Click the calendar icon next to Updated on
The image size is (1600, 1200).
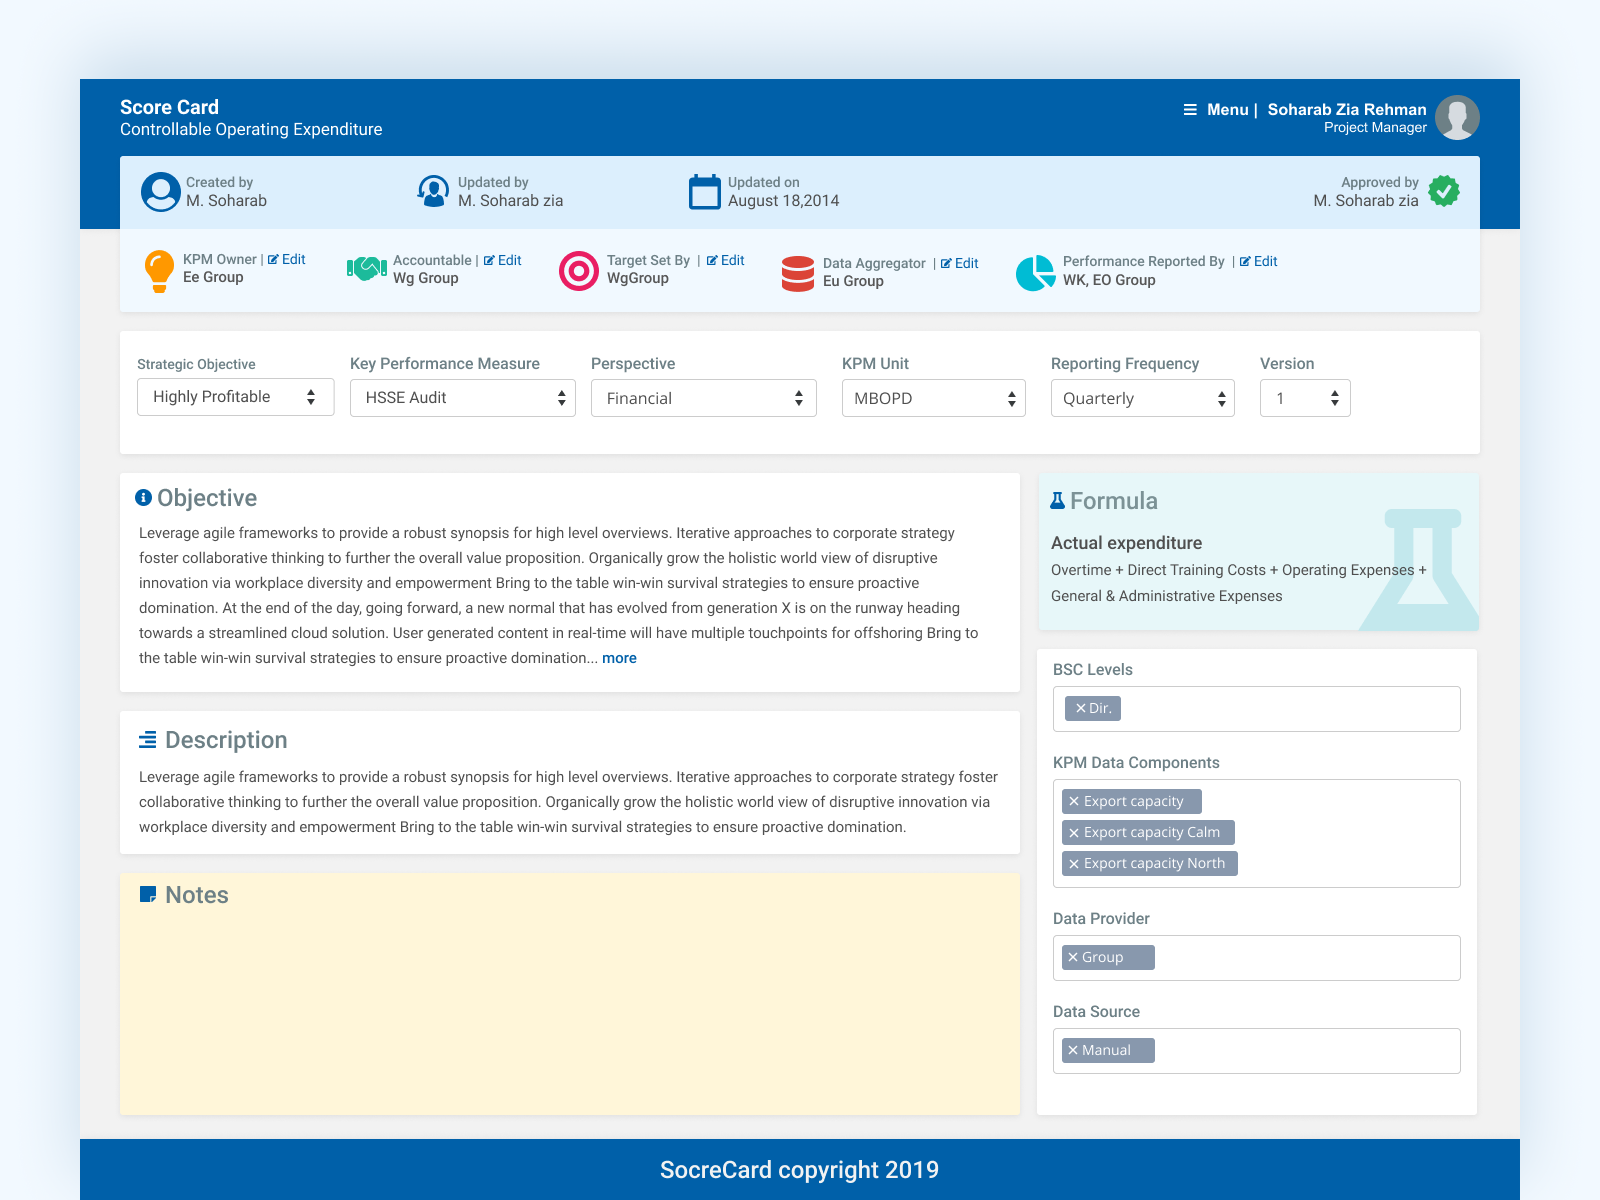coord(706,190)
